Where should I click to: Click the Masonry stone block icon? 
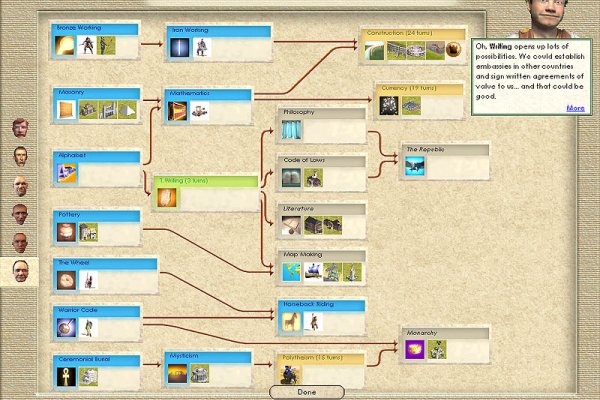point(67,109)
